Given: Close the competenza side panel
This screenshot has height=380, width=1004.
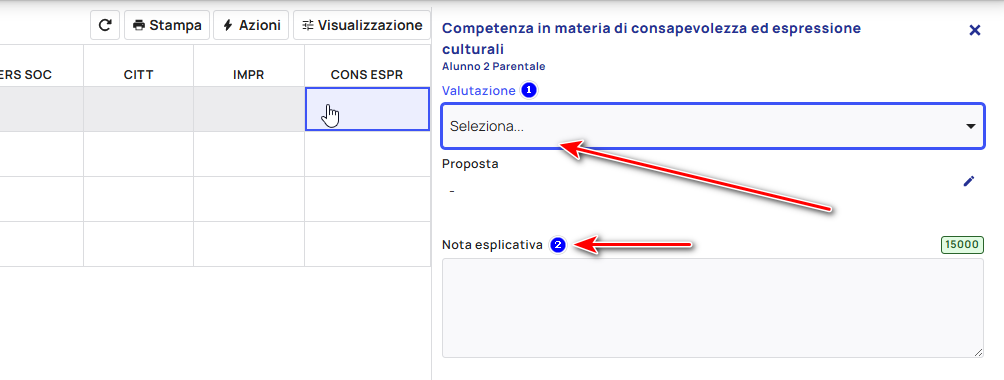Looking at the screenshot, I should pyautogui.click(x=975, y=30).
